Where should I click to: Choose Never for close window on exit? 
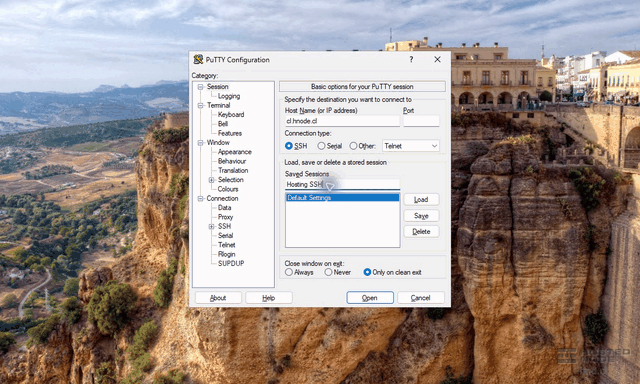click(328, 272)
